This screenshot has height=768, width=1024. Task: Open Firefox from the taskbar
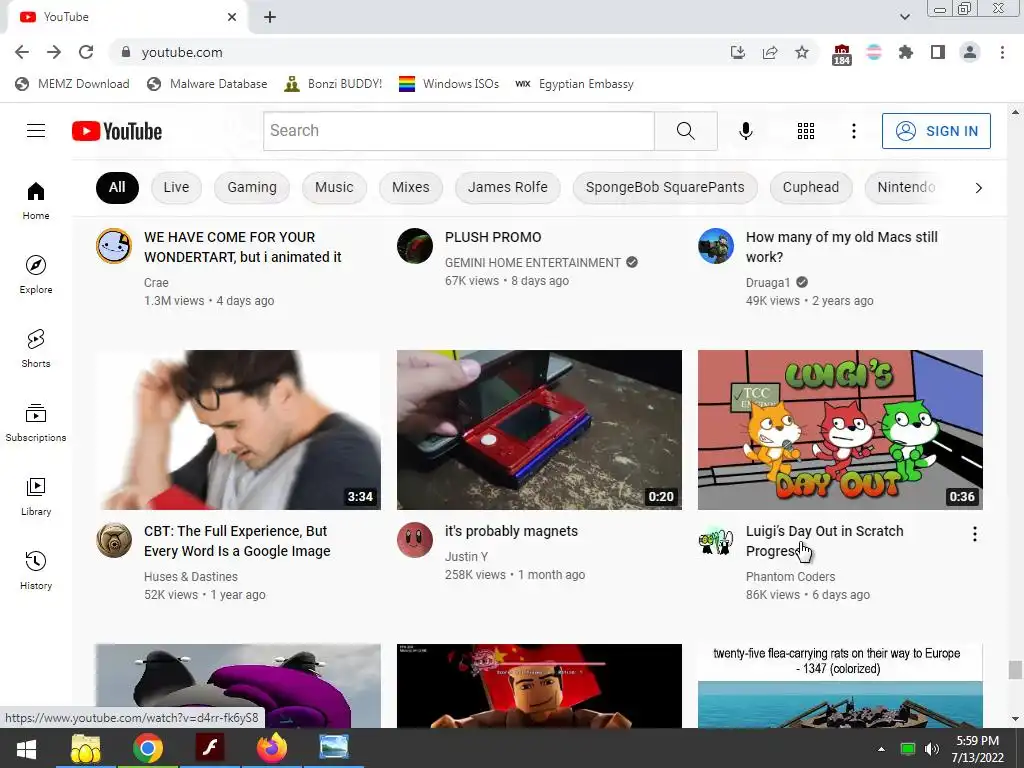coord(272,748)
